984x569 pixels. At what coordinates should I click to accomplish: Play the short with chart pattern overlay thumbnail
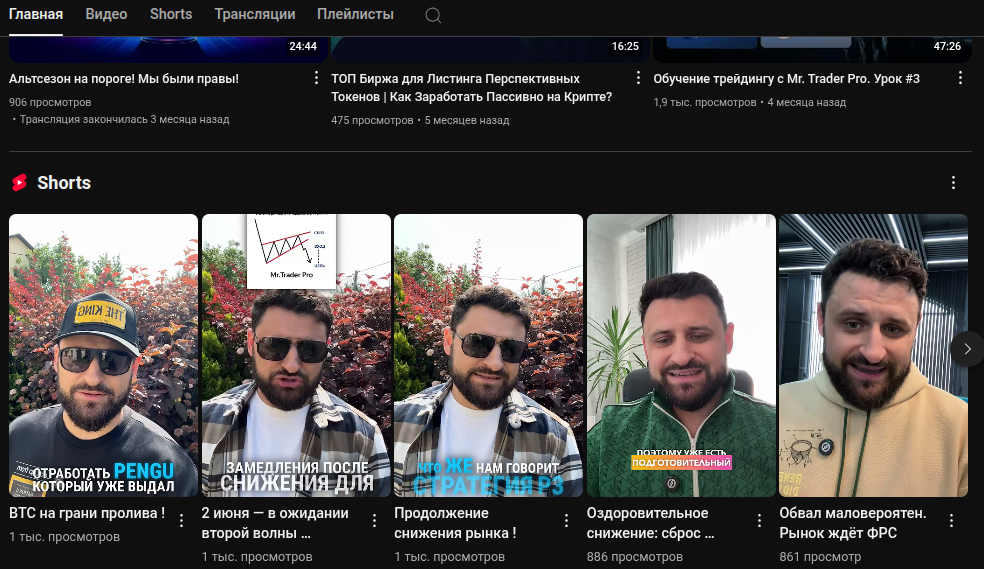pos(296,356)
